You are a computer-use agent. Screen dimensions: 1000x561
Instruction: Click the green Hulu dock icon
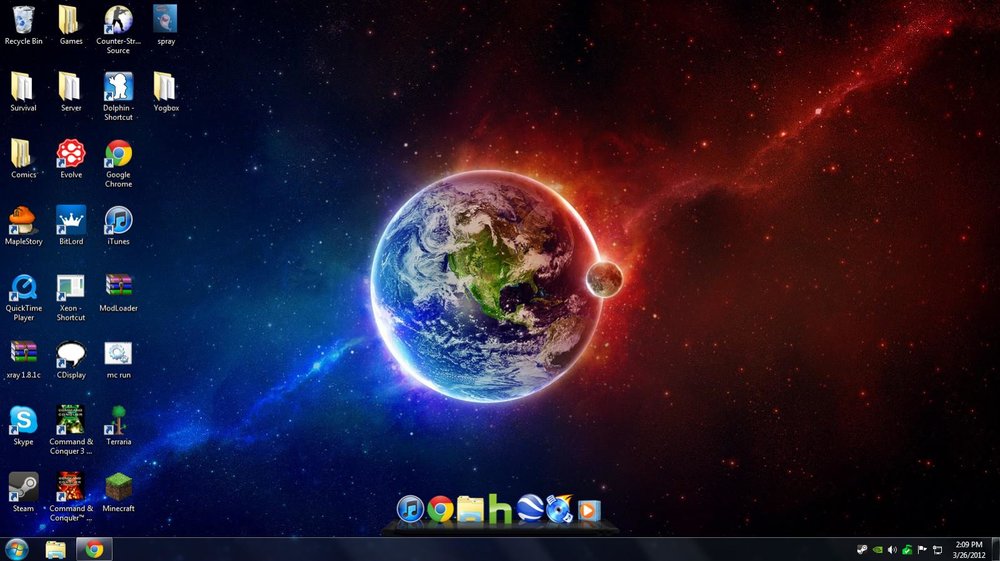pos(500,508)
